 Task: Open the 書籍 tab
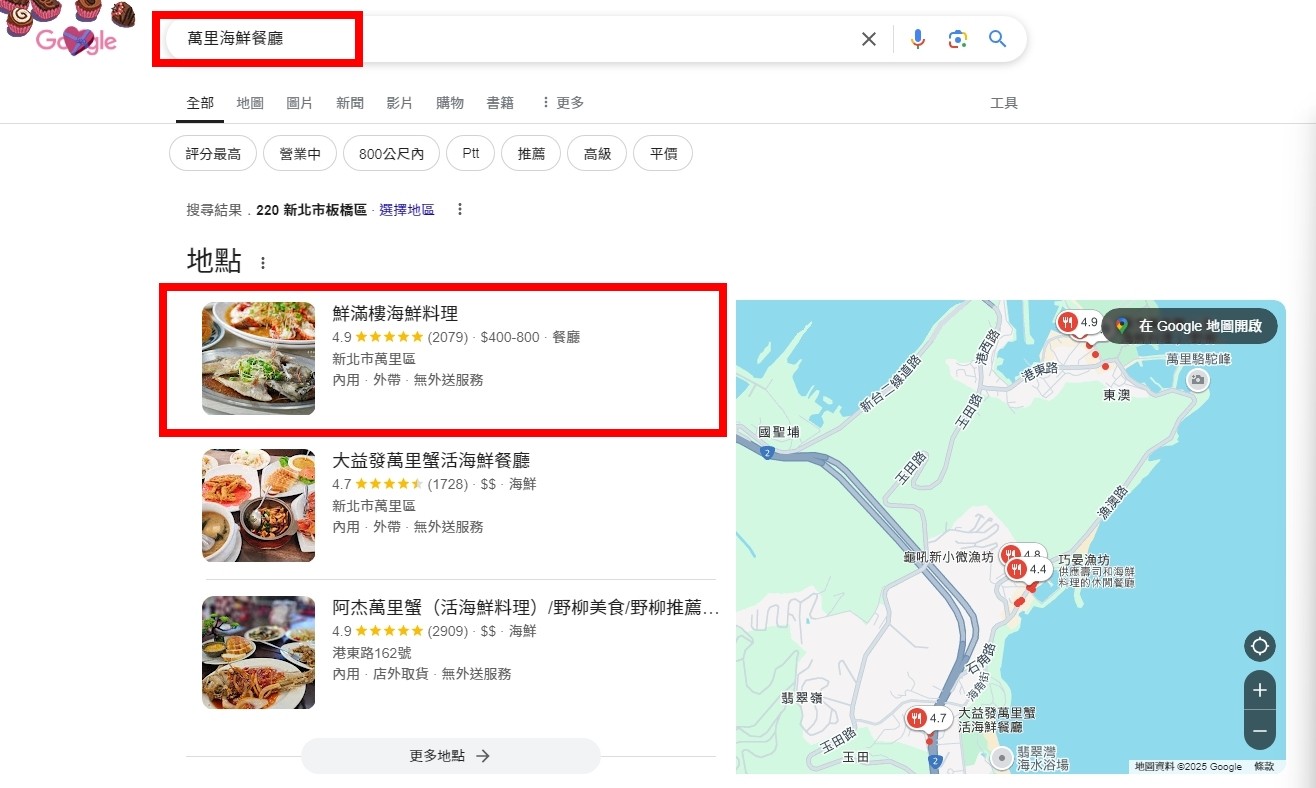coord(500,103)
